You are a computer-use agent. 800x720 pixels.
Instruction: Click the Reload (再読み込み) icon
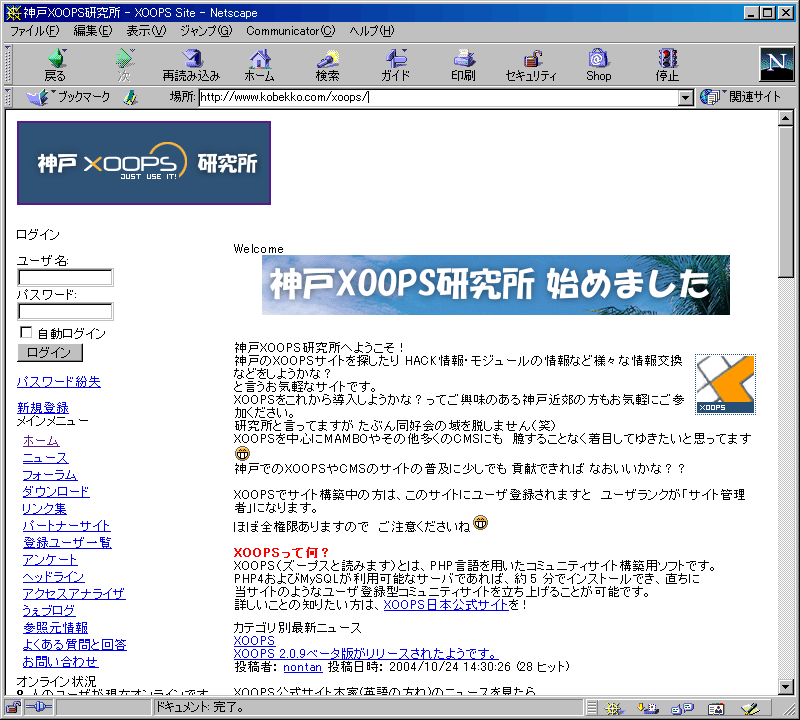[x=191, y=65]
